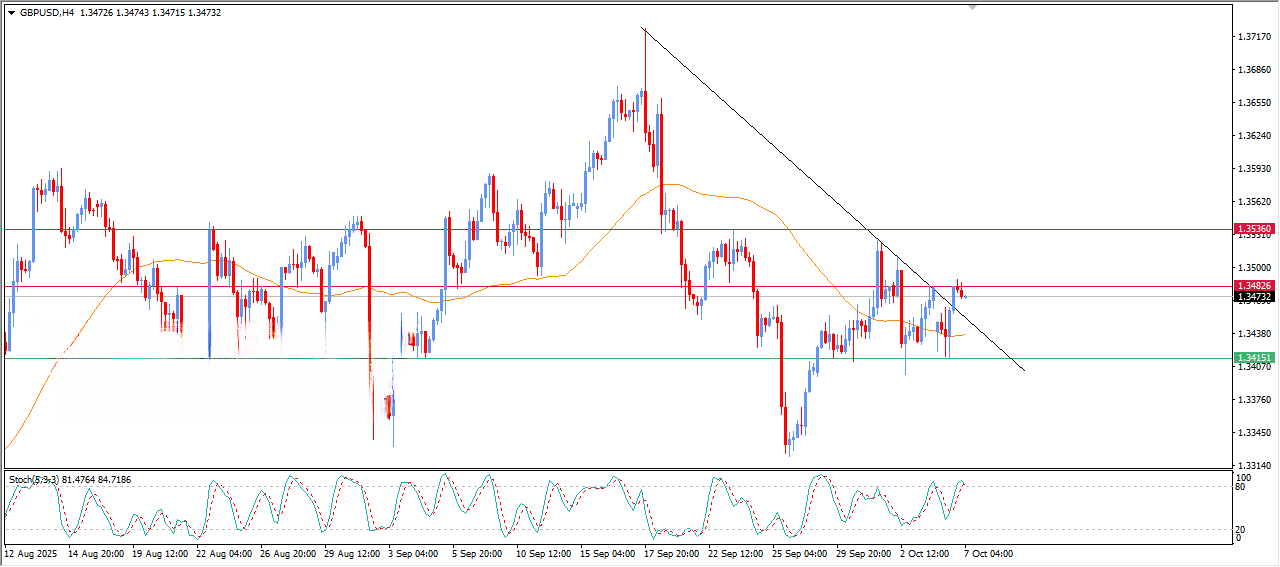The image size is (1280, 567).
Task: Click the green 1.34151 price label
Action: coord(1254,358)
